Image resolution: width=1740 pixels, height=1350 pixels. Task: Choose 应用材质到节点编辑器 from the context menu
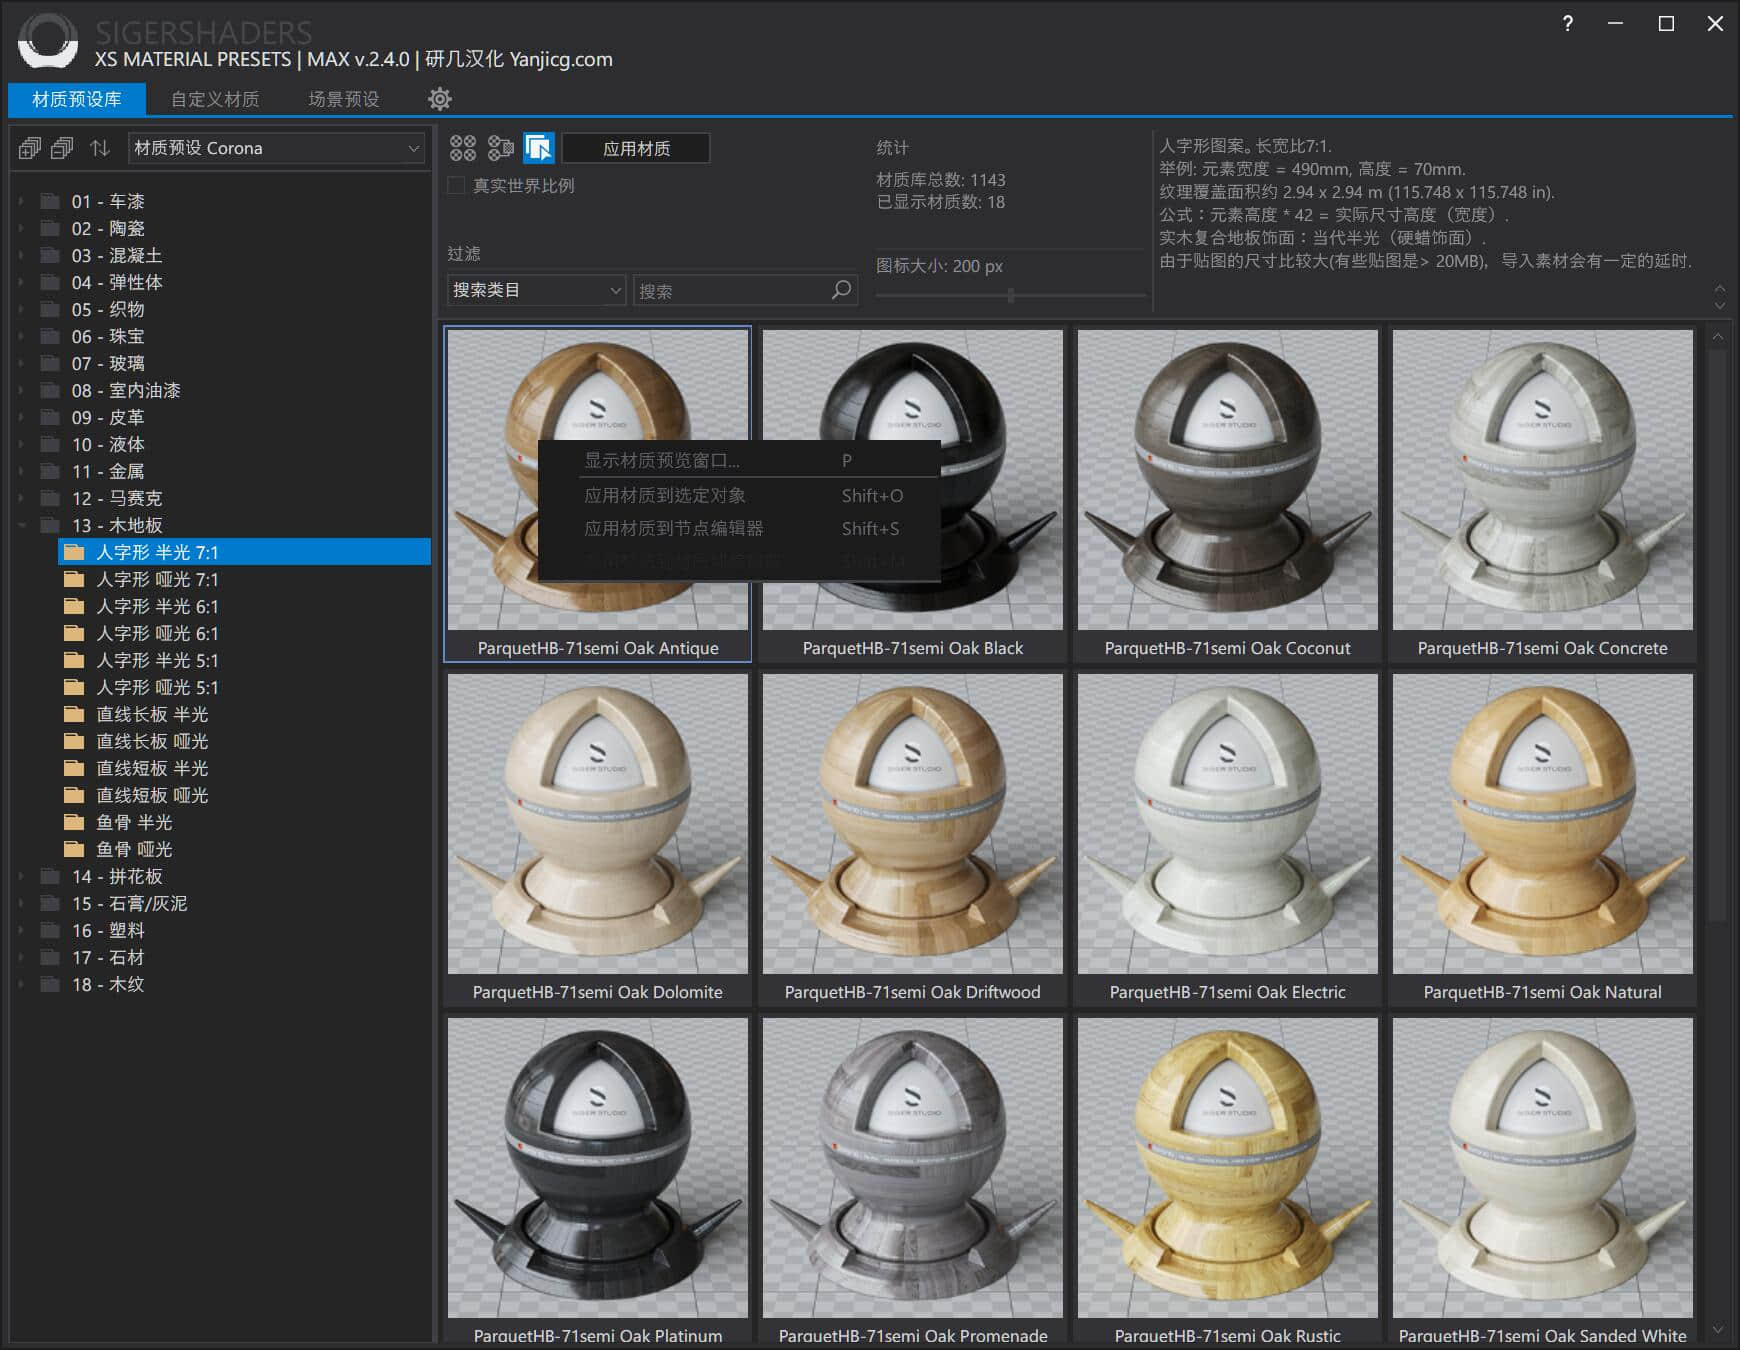(x=739, y=528)
